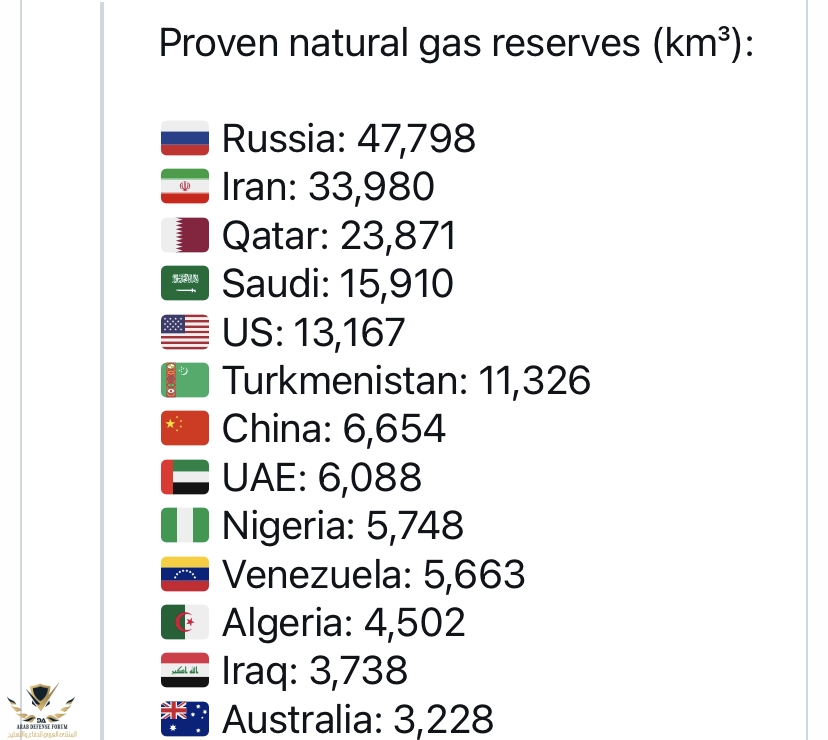Click the Turkmenistan flag icon
This screenshot has width=828, height=740.
pyautogui.click(x=185, y=380)
